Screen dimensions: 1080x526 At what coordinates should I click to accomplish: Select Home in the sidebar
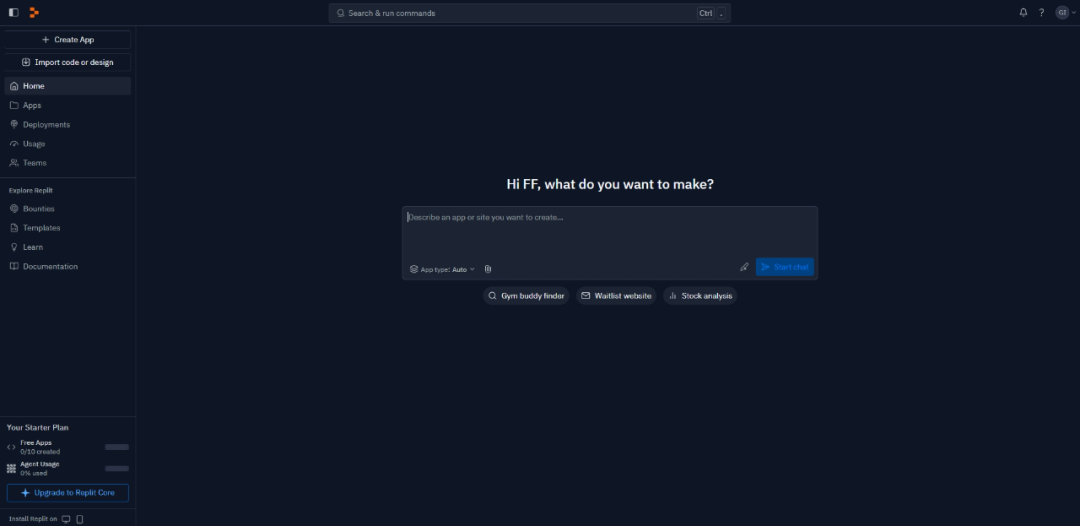pyautogui.click(x=68, y=86)
